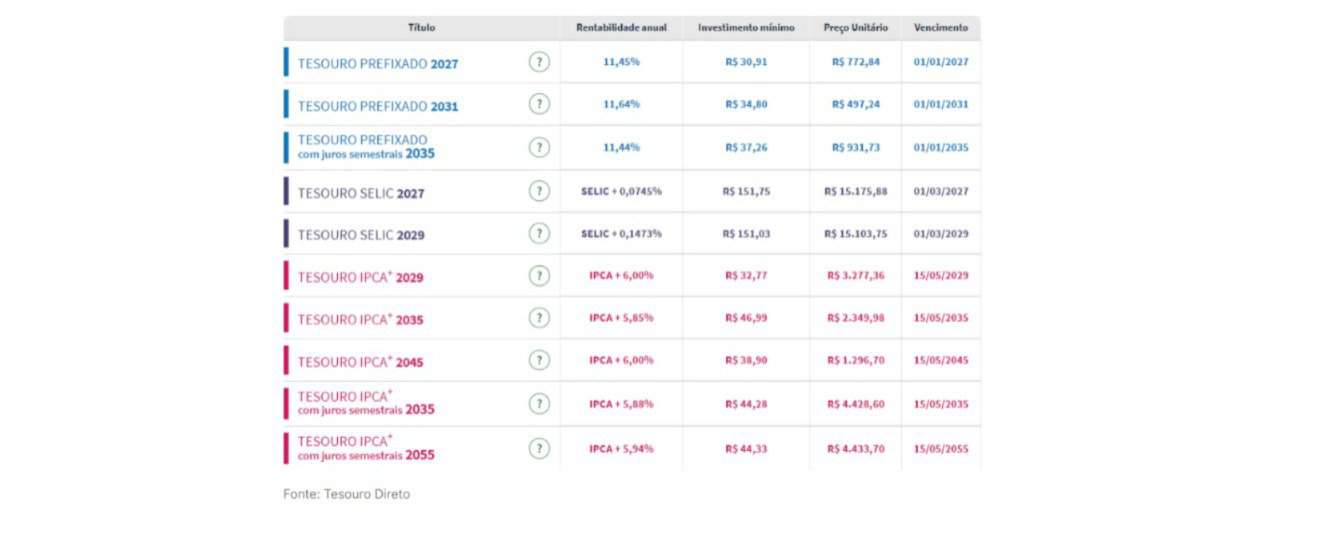This screenshot has width=1317, height=549.
Task: Click the 01/03/2029 maturity date
Action: pos(941,233)
